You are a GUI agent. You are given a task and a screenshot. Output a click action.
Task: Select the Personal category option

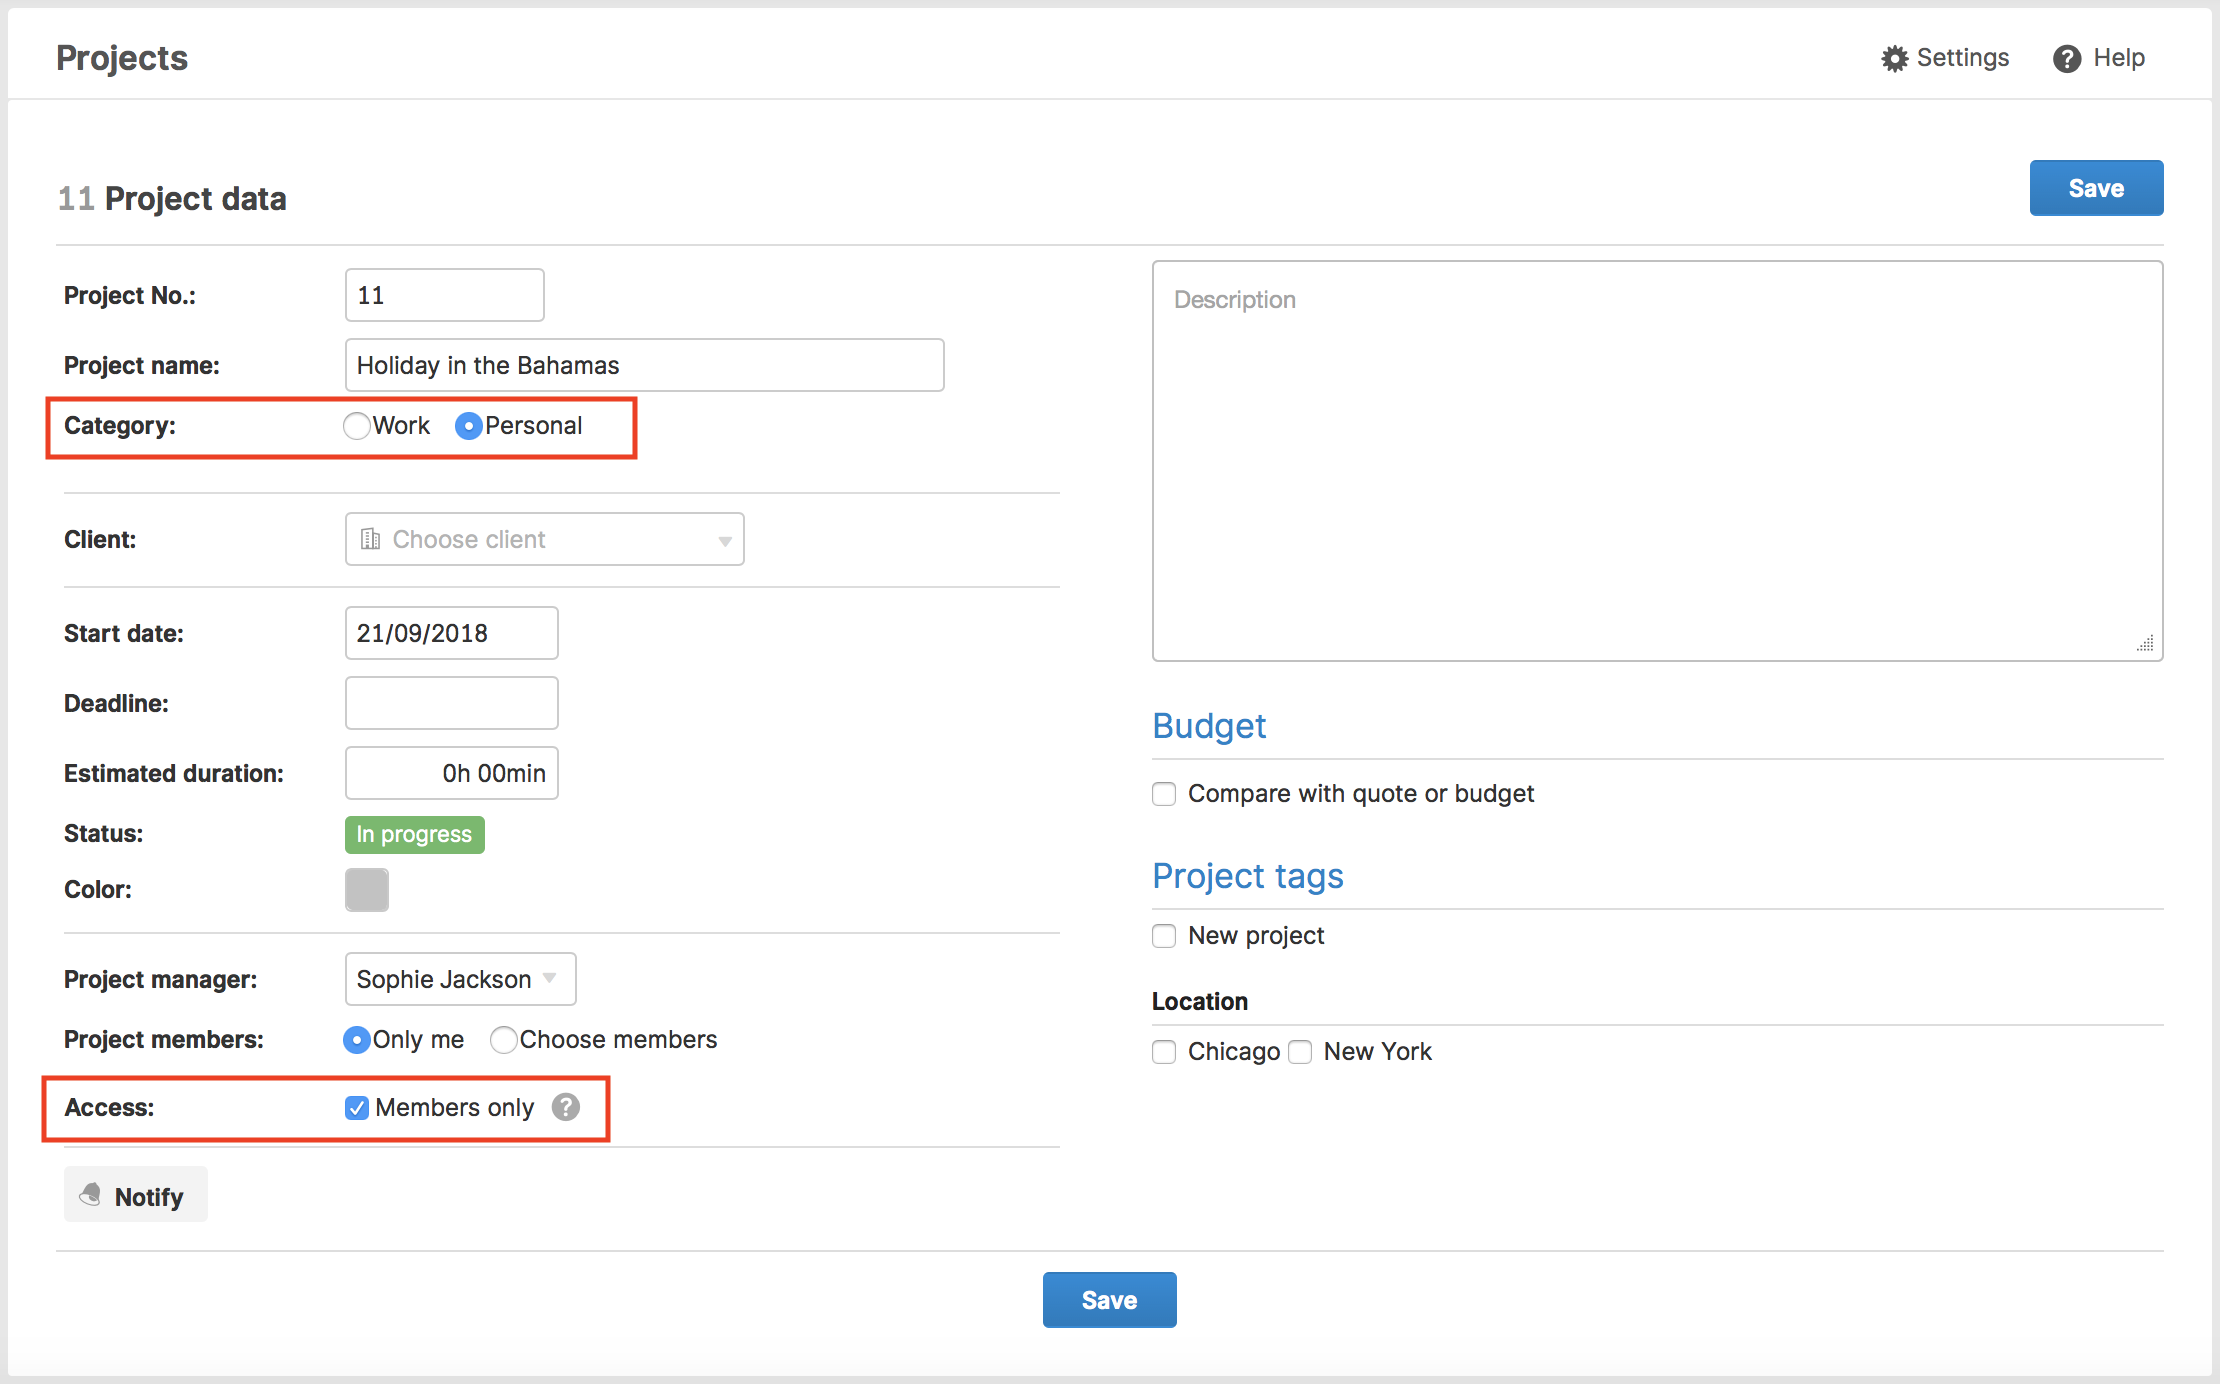point(468,426)
